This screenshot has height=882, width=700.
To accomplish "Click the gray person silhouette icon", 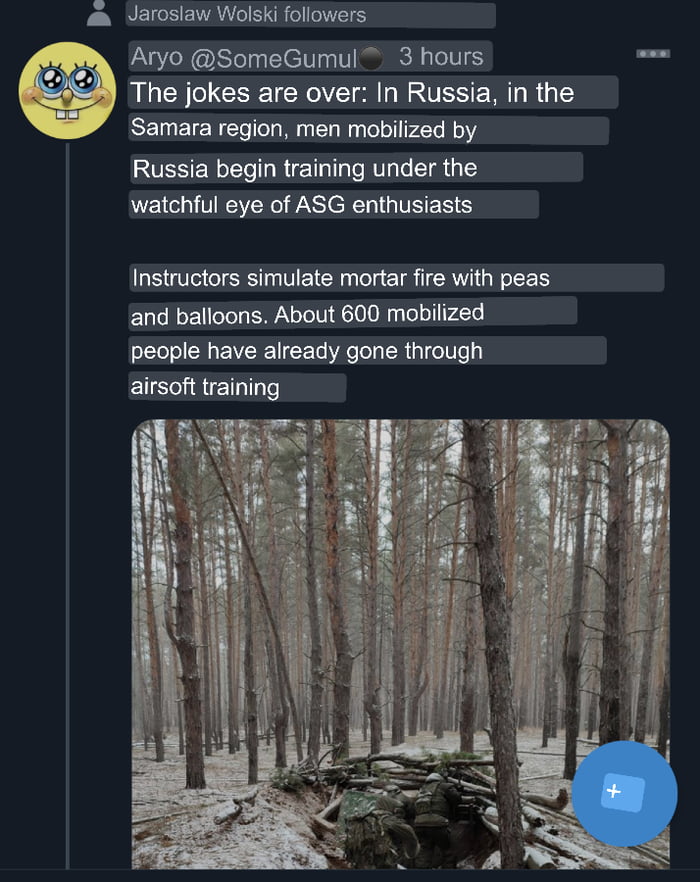I will pyautogui.click(x=99, y=13).
